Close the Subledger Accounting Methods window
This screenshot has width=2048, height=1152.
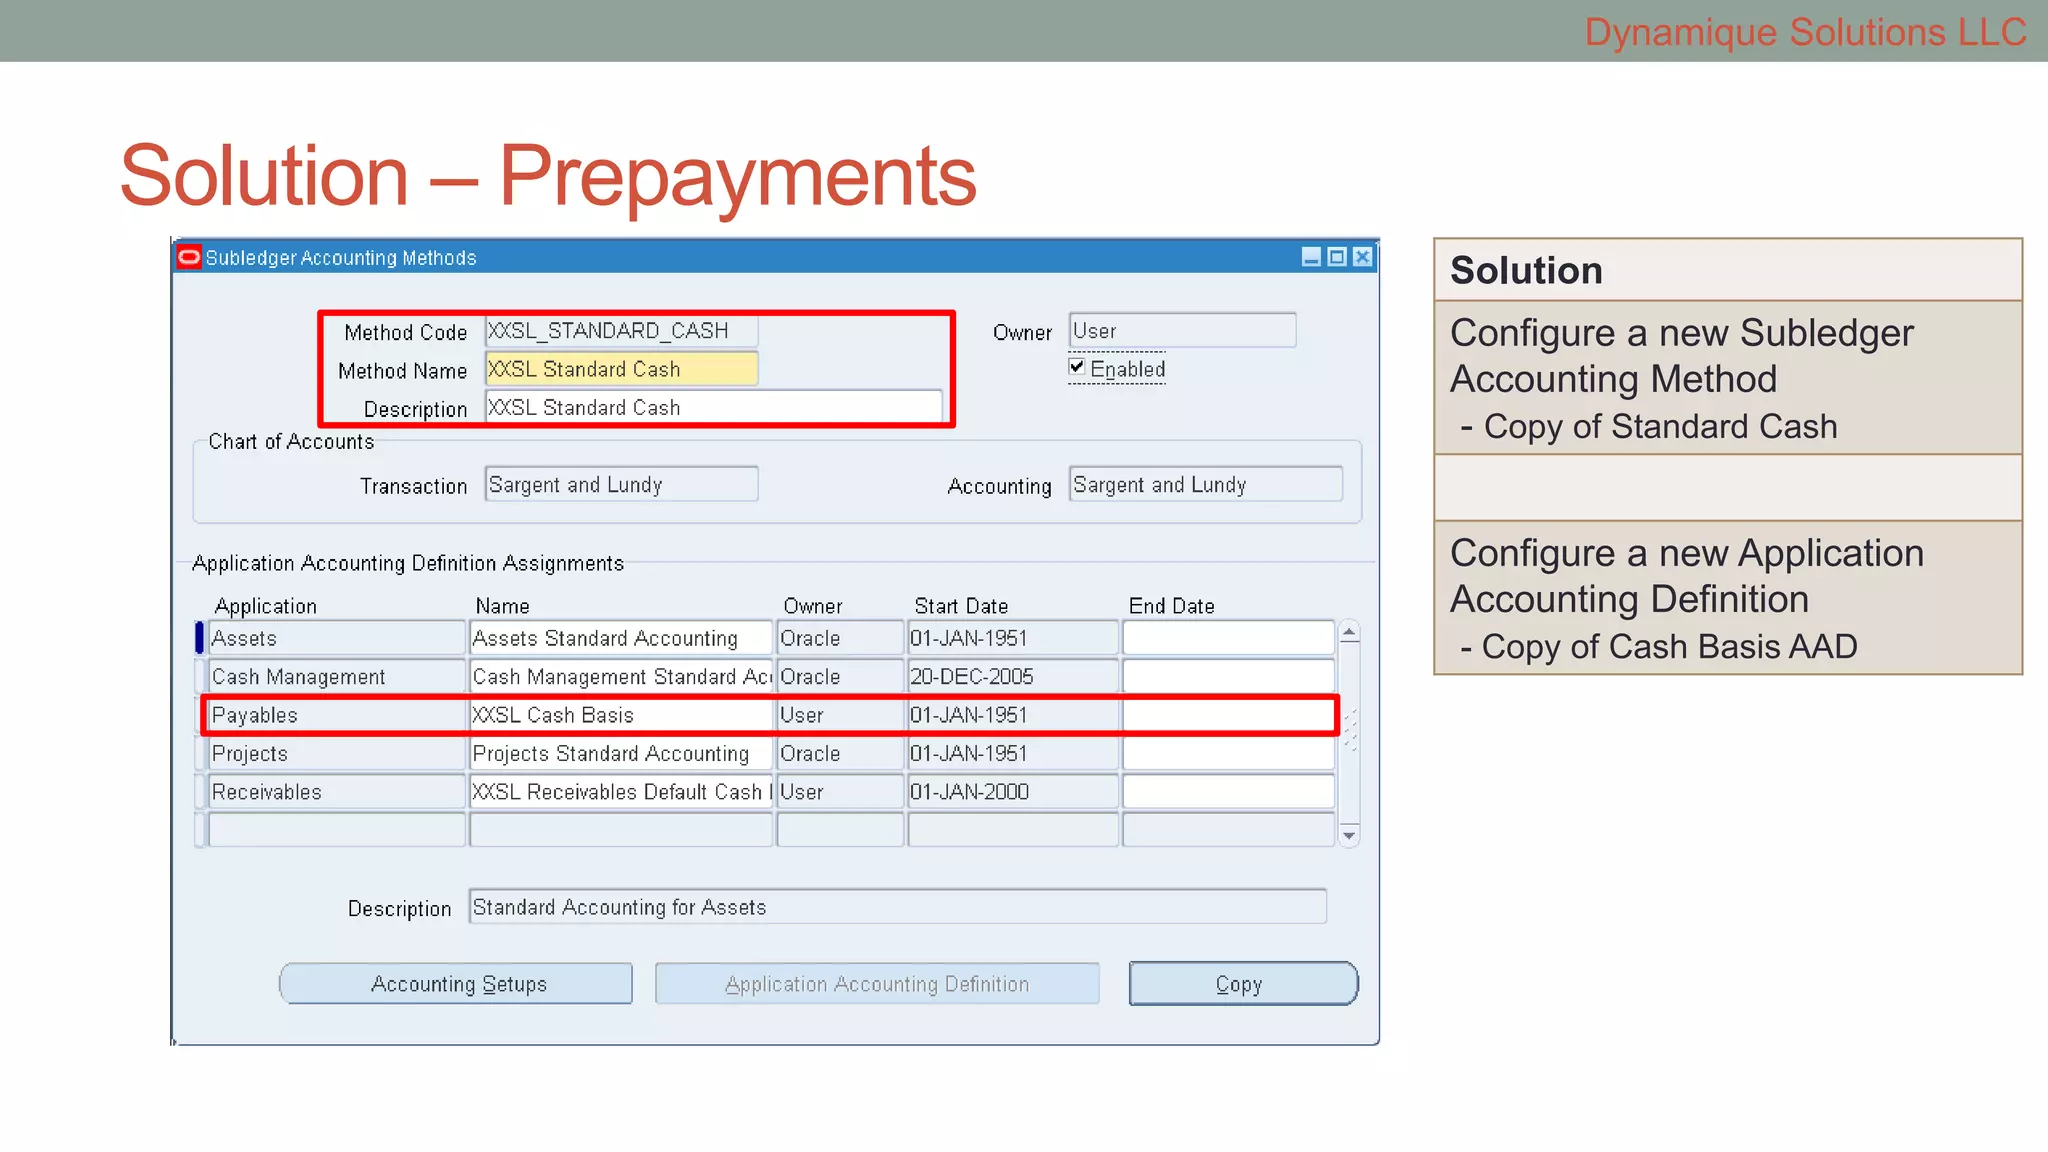pos(1362,258)
